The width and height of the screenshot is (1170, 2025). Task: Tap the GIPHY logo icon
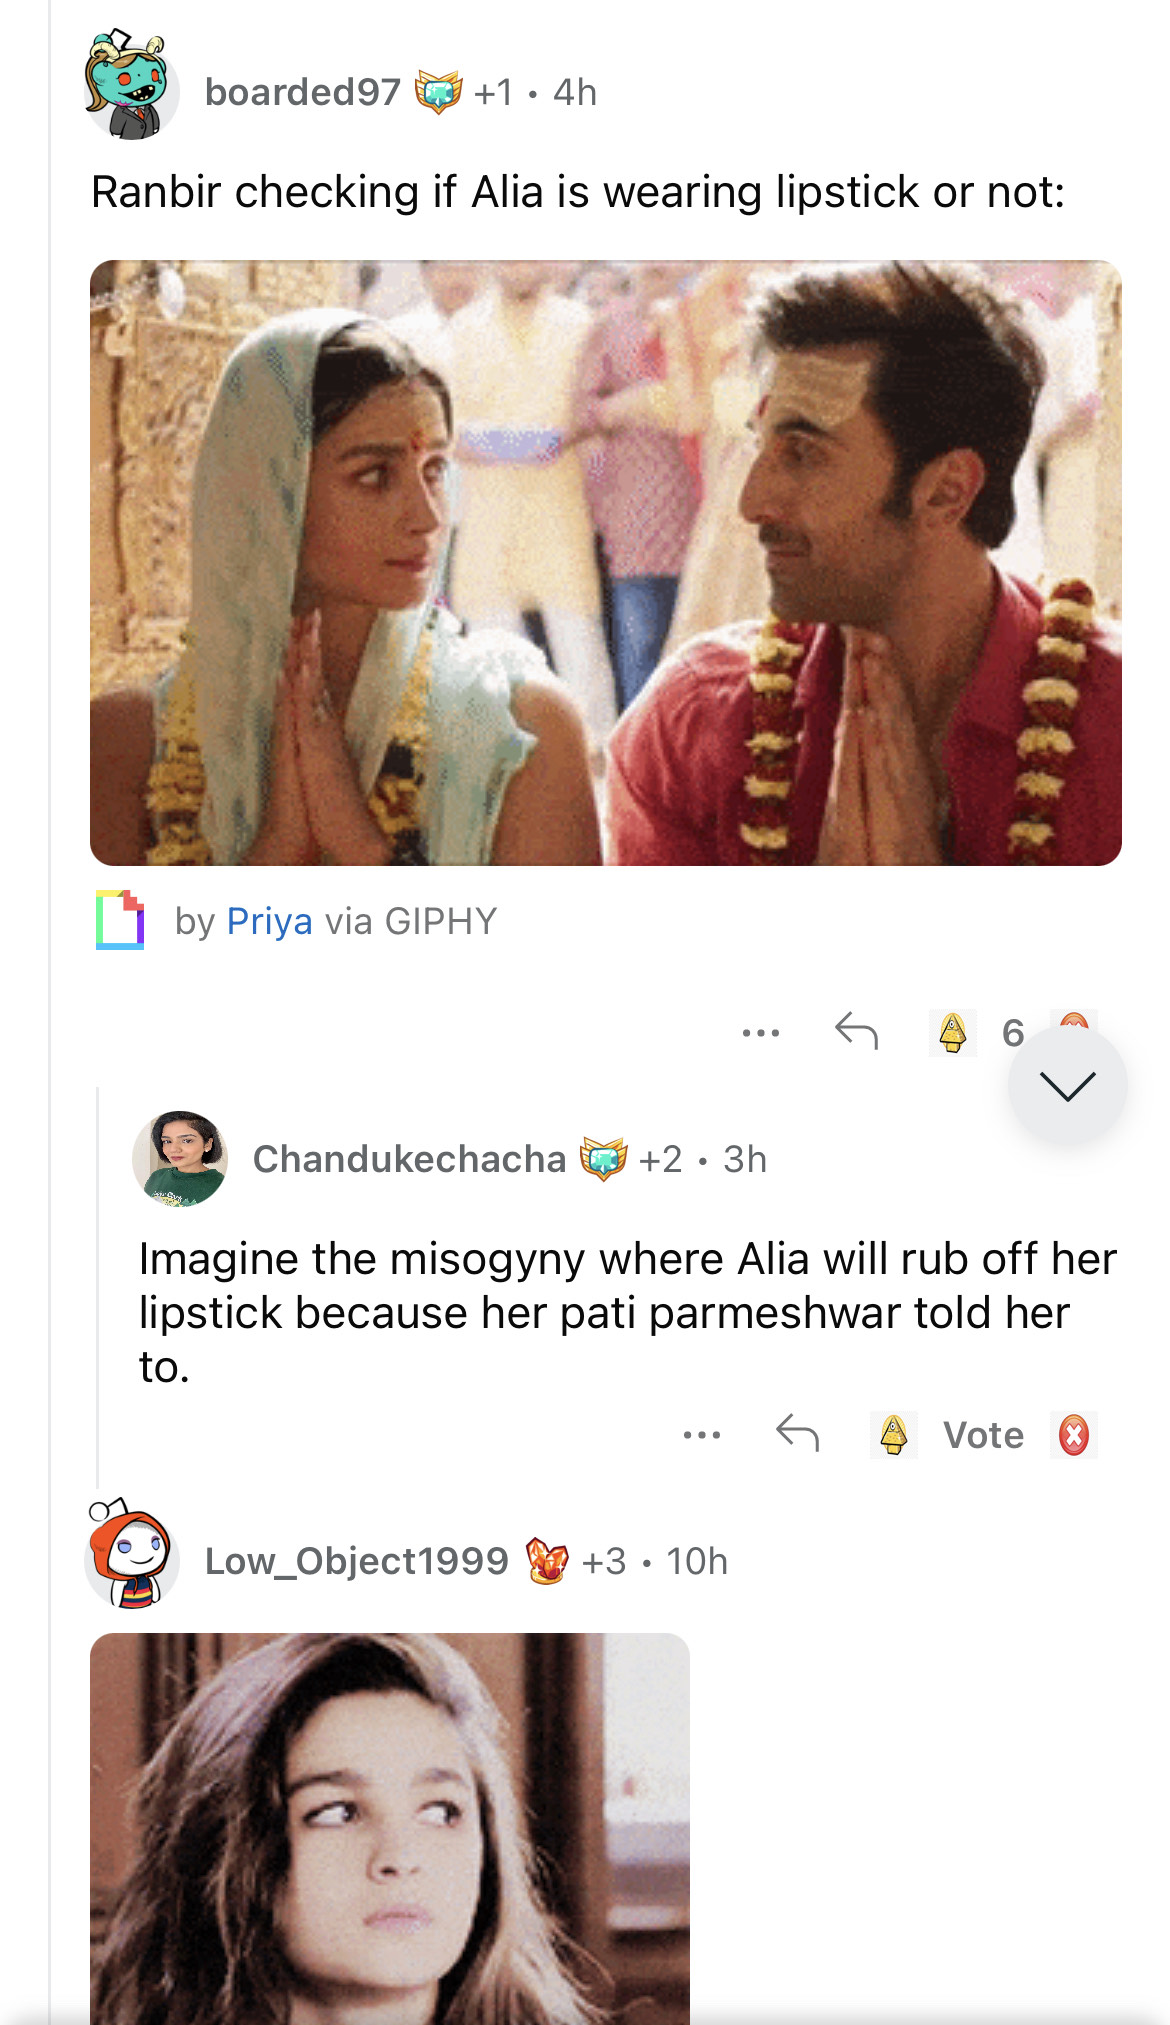point(120,919)
